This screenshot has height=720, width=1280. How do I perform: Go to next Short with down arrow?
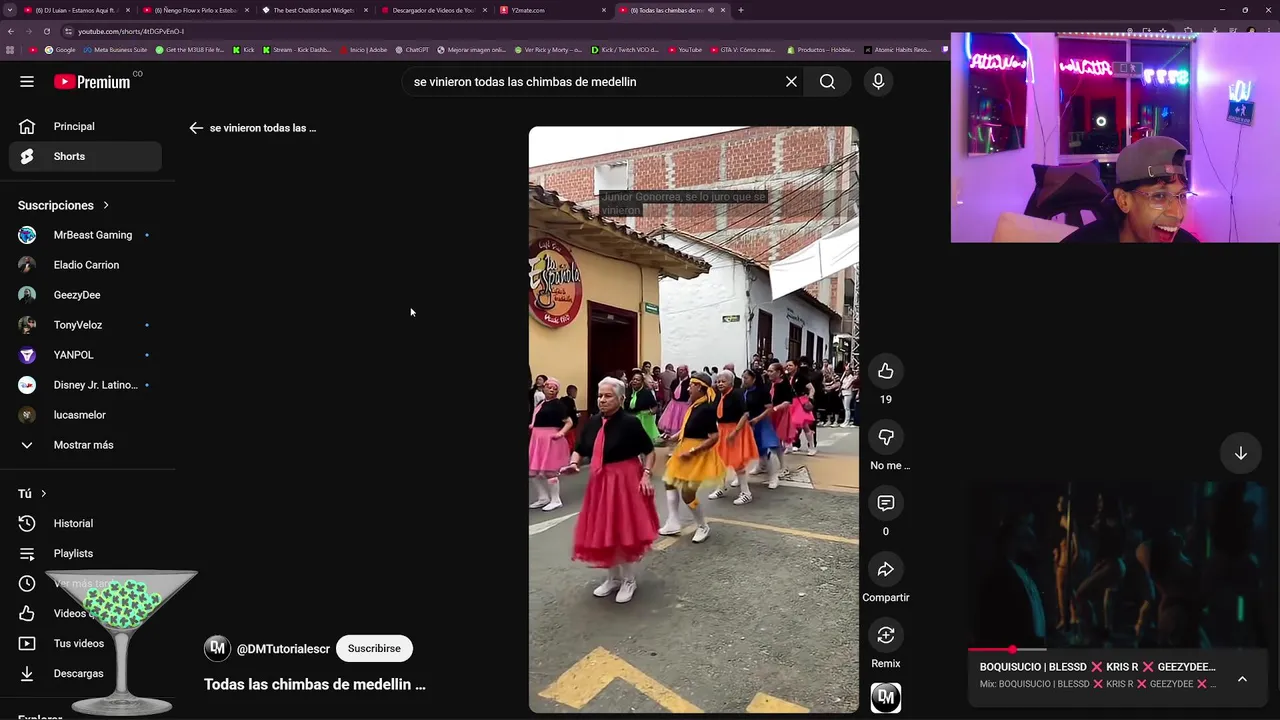(1240, 453)
